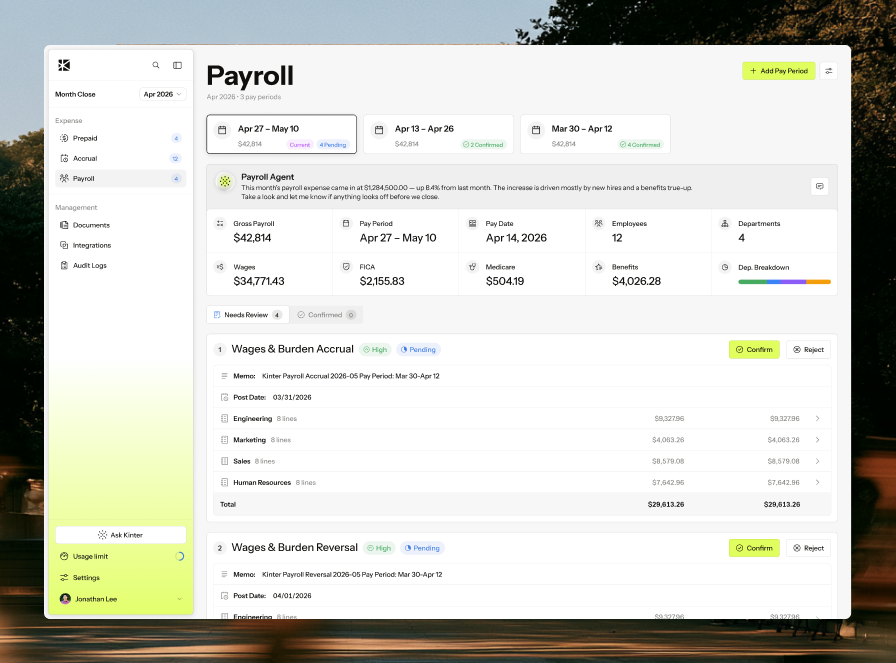Expand the Engineering row chevron in Accrual
The image size is (896, 663).
point(817,418)
